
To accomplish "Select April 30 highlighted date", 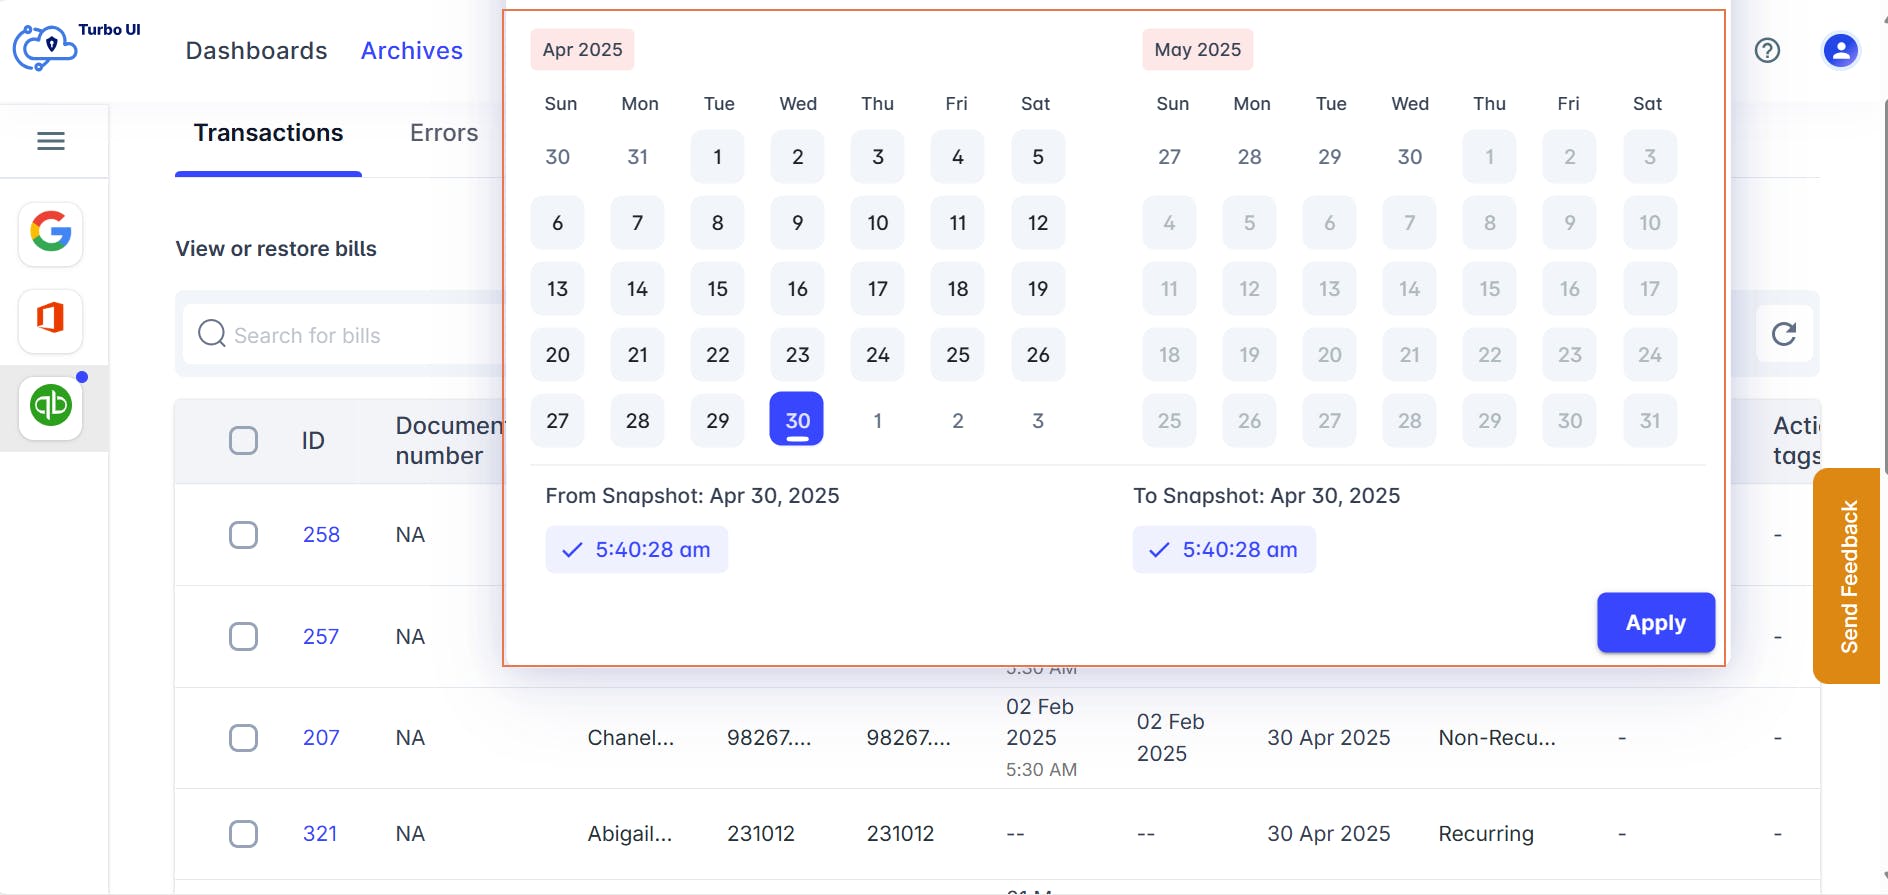I will click(x=797, y=420).
